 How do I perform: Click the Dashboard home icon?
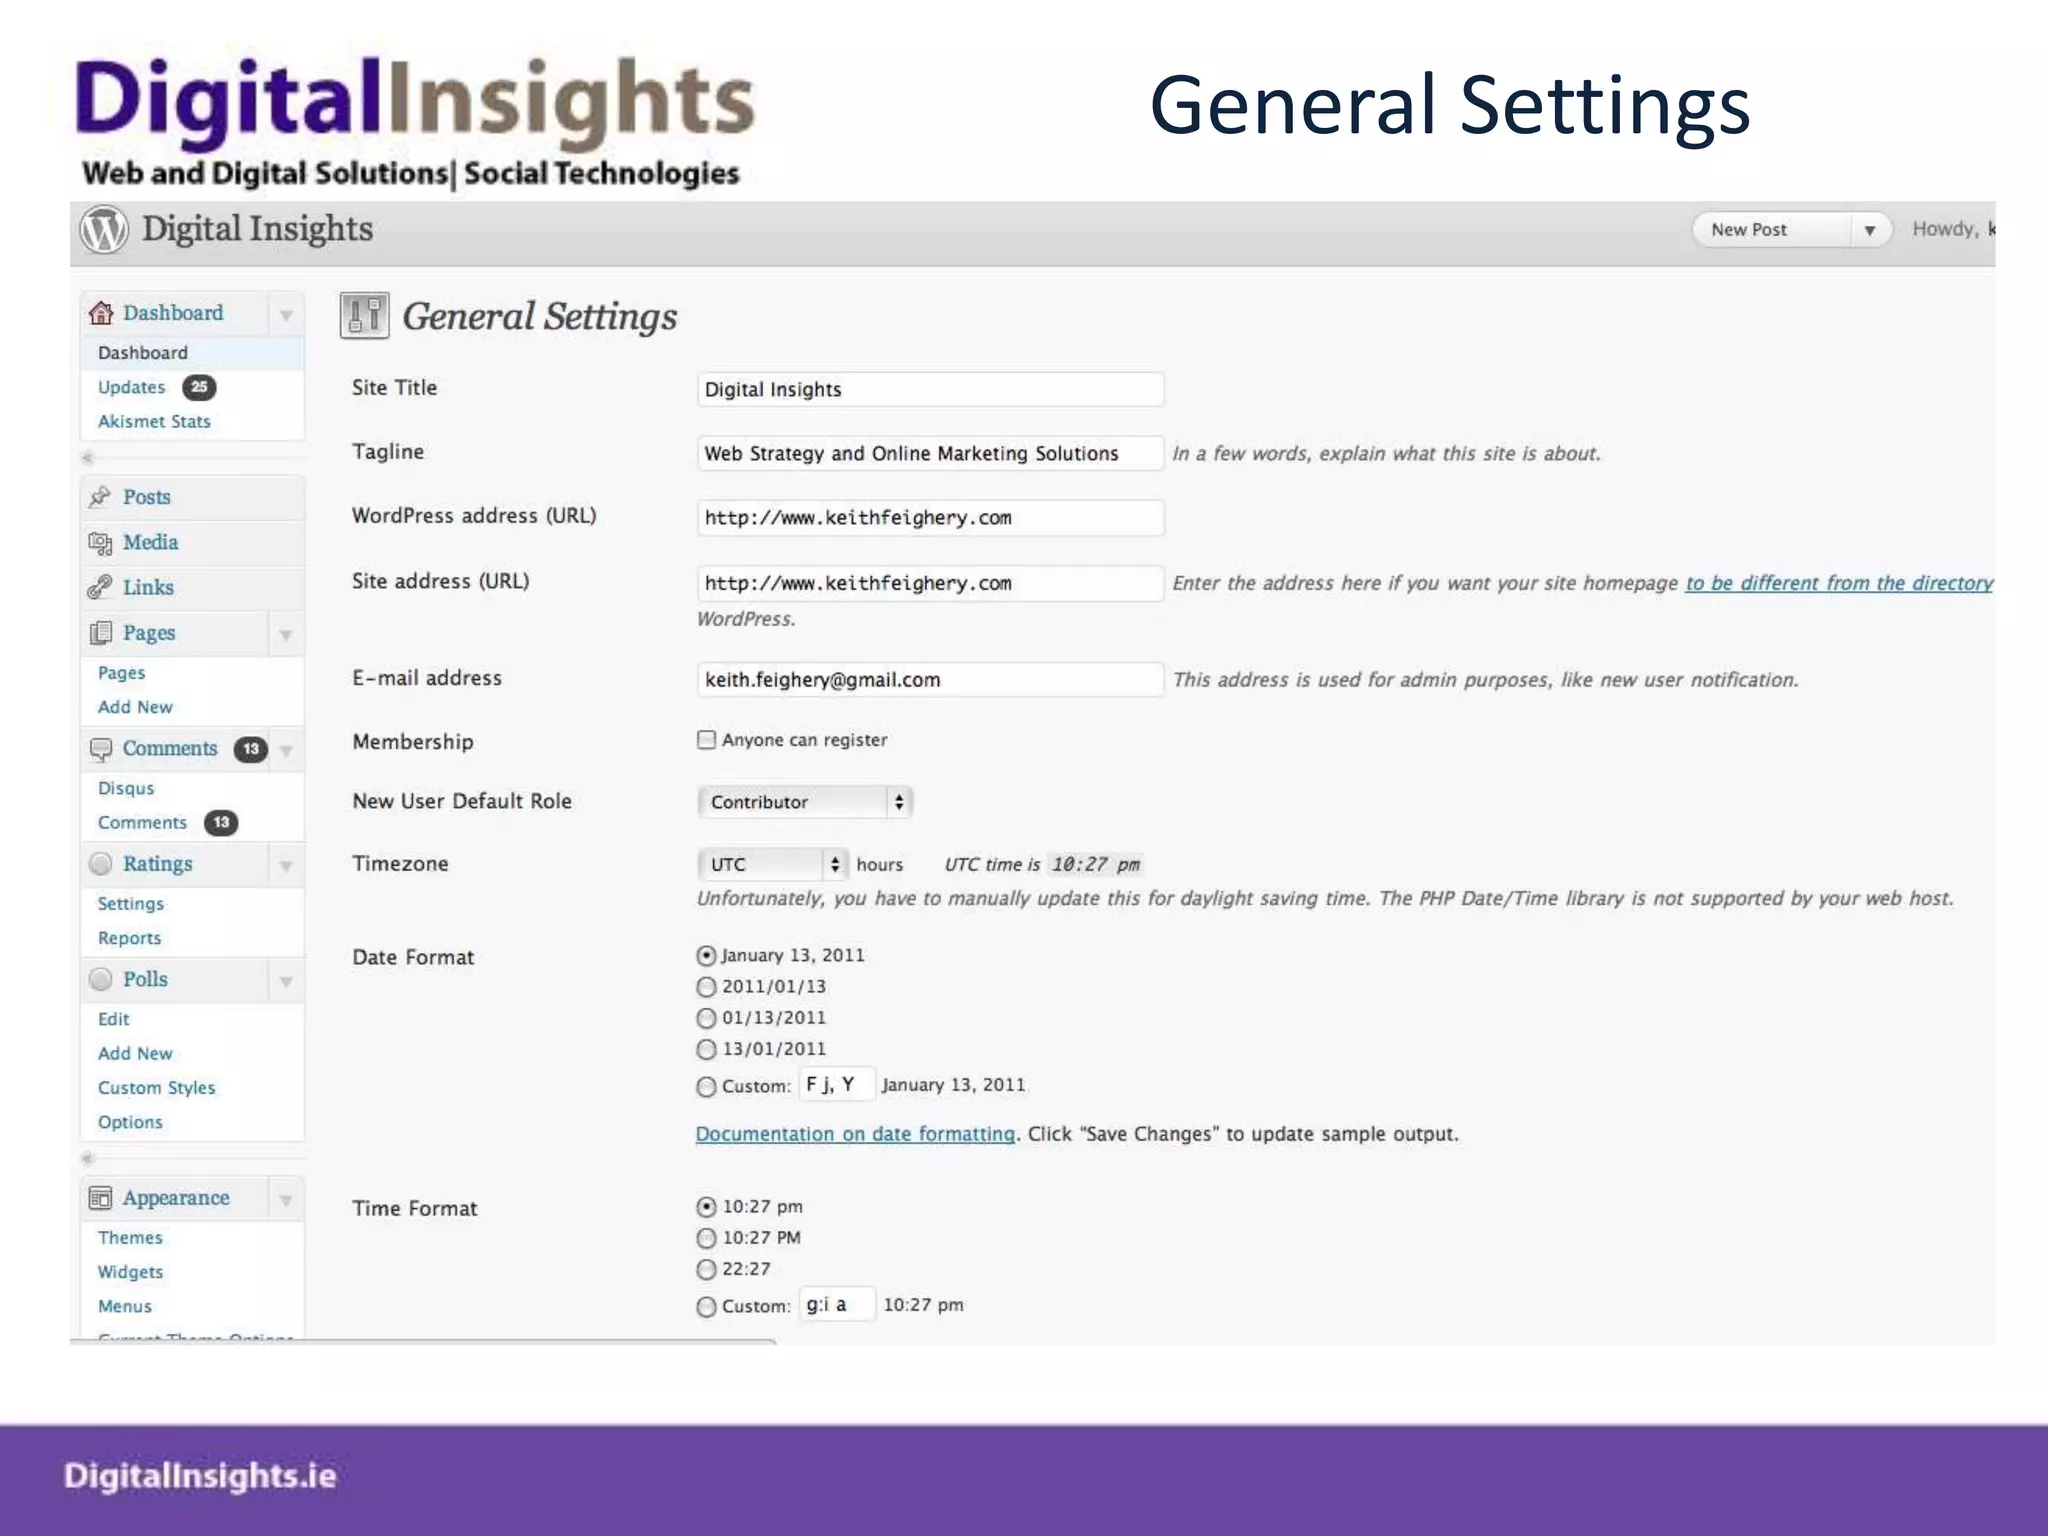pos(101,313)
